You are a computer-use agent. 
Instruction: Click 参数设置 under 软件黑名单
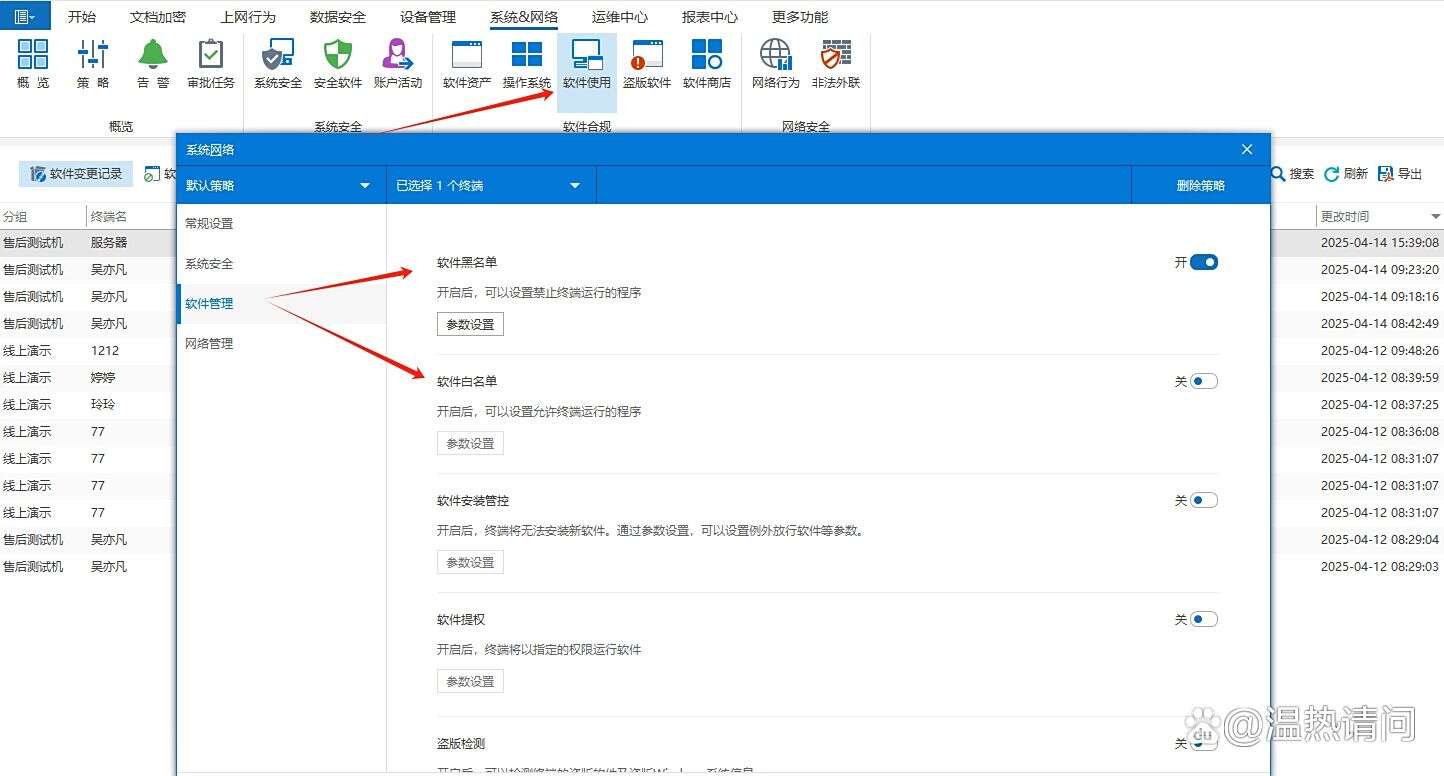click(x=469, y=323)
